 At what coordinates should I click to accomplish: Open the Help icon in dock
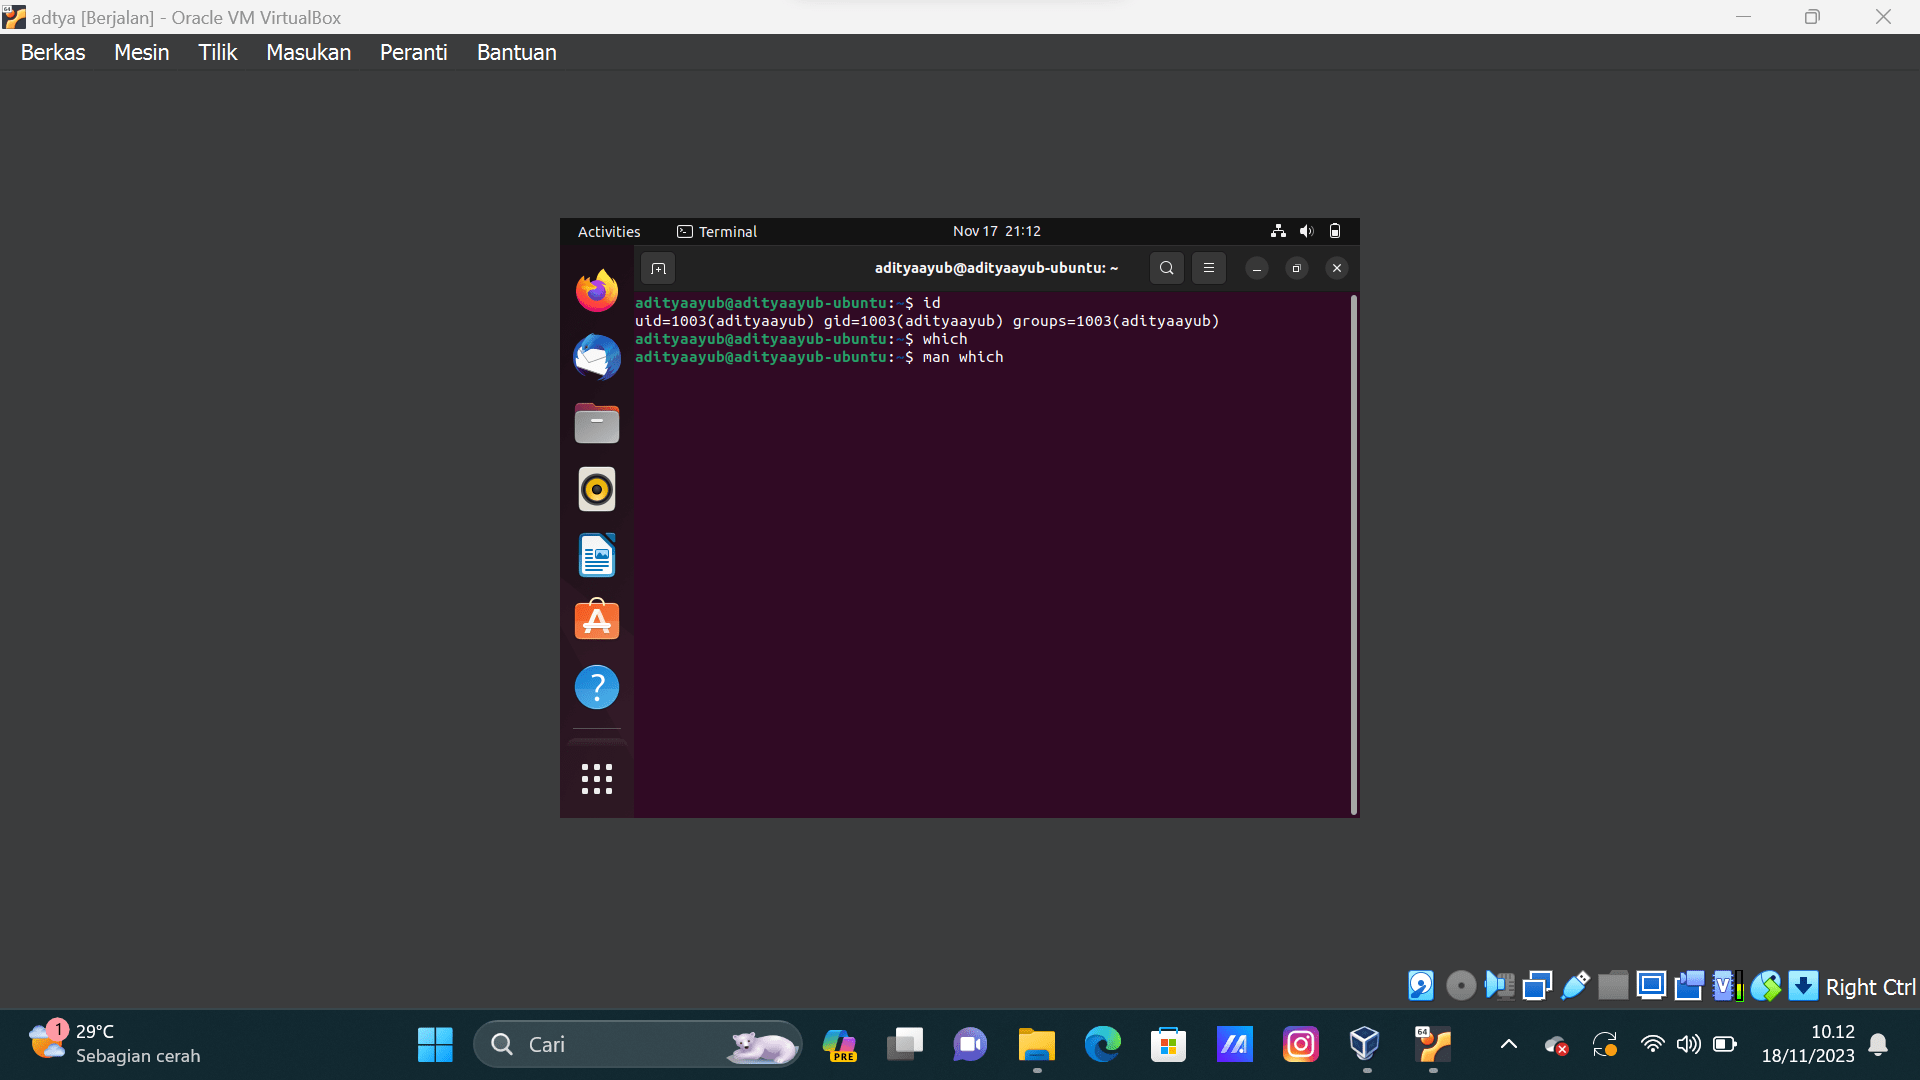point(597,687)
